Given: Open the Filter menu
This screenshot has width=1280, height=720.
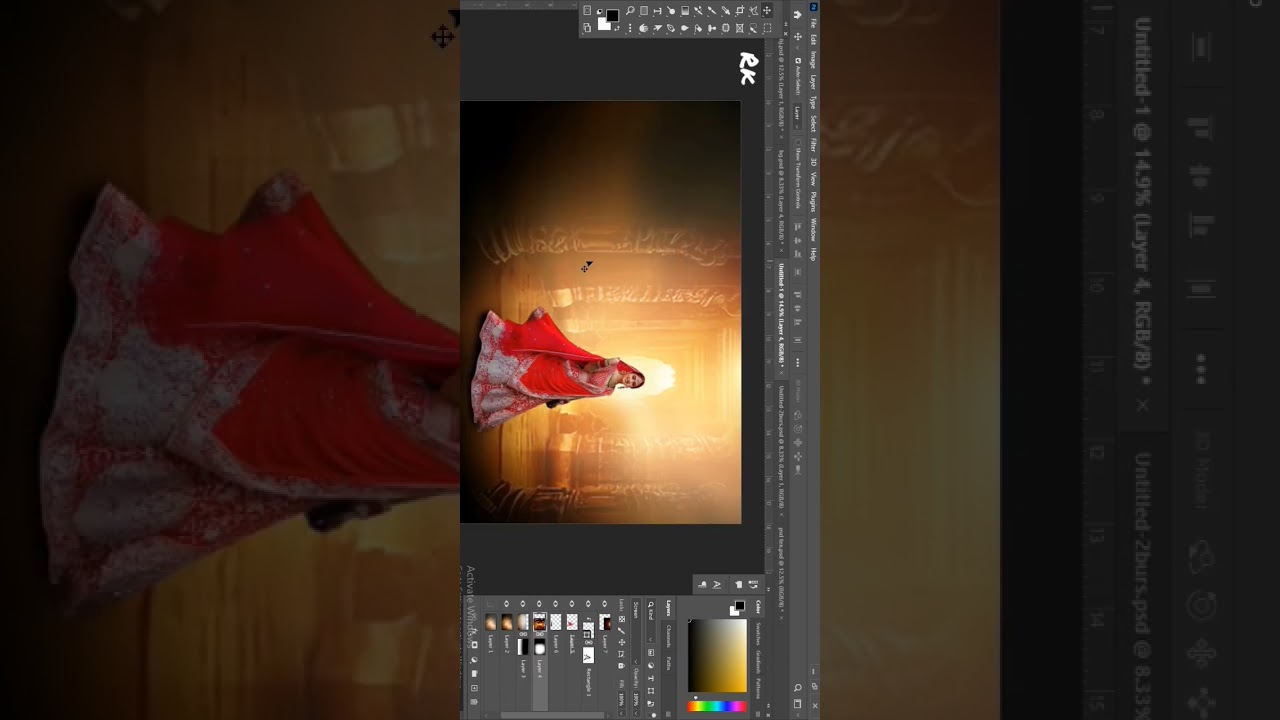Looking at the screenshot, I should pyautogui.click(x=814, y=144).
